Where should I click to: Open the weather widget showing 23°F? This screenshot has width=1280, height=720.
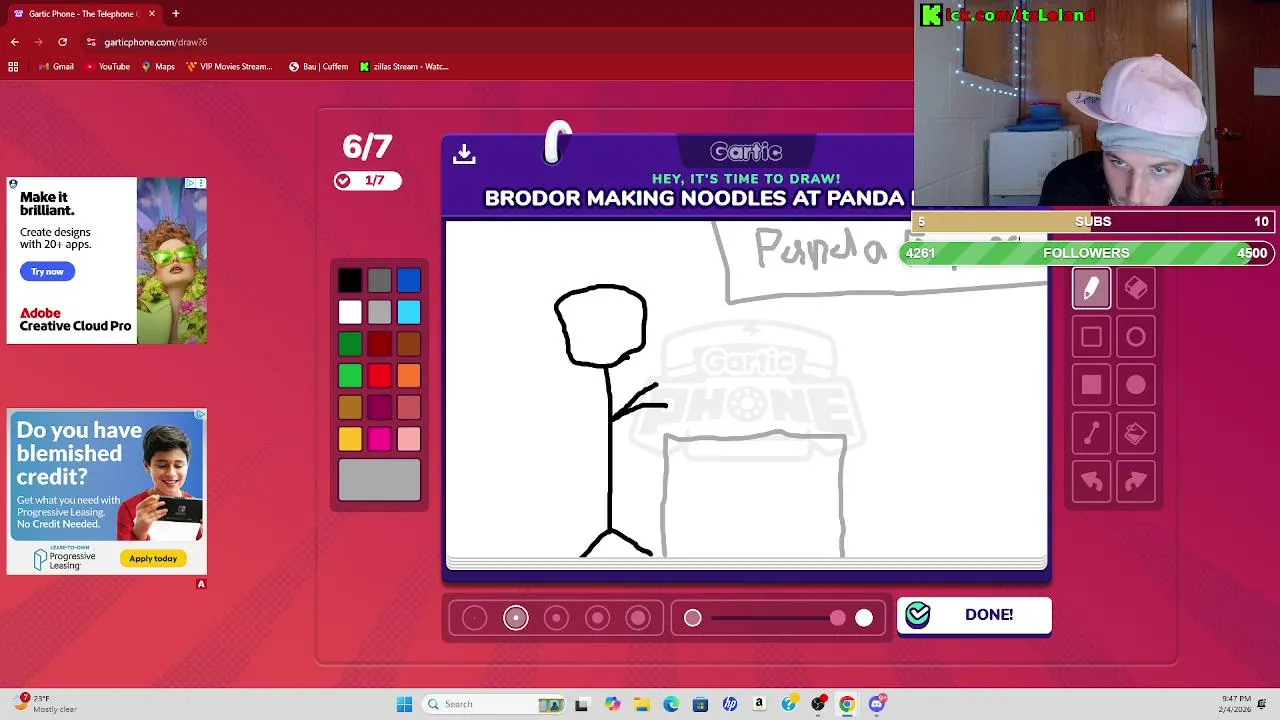coord(47,704)
